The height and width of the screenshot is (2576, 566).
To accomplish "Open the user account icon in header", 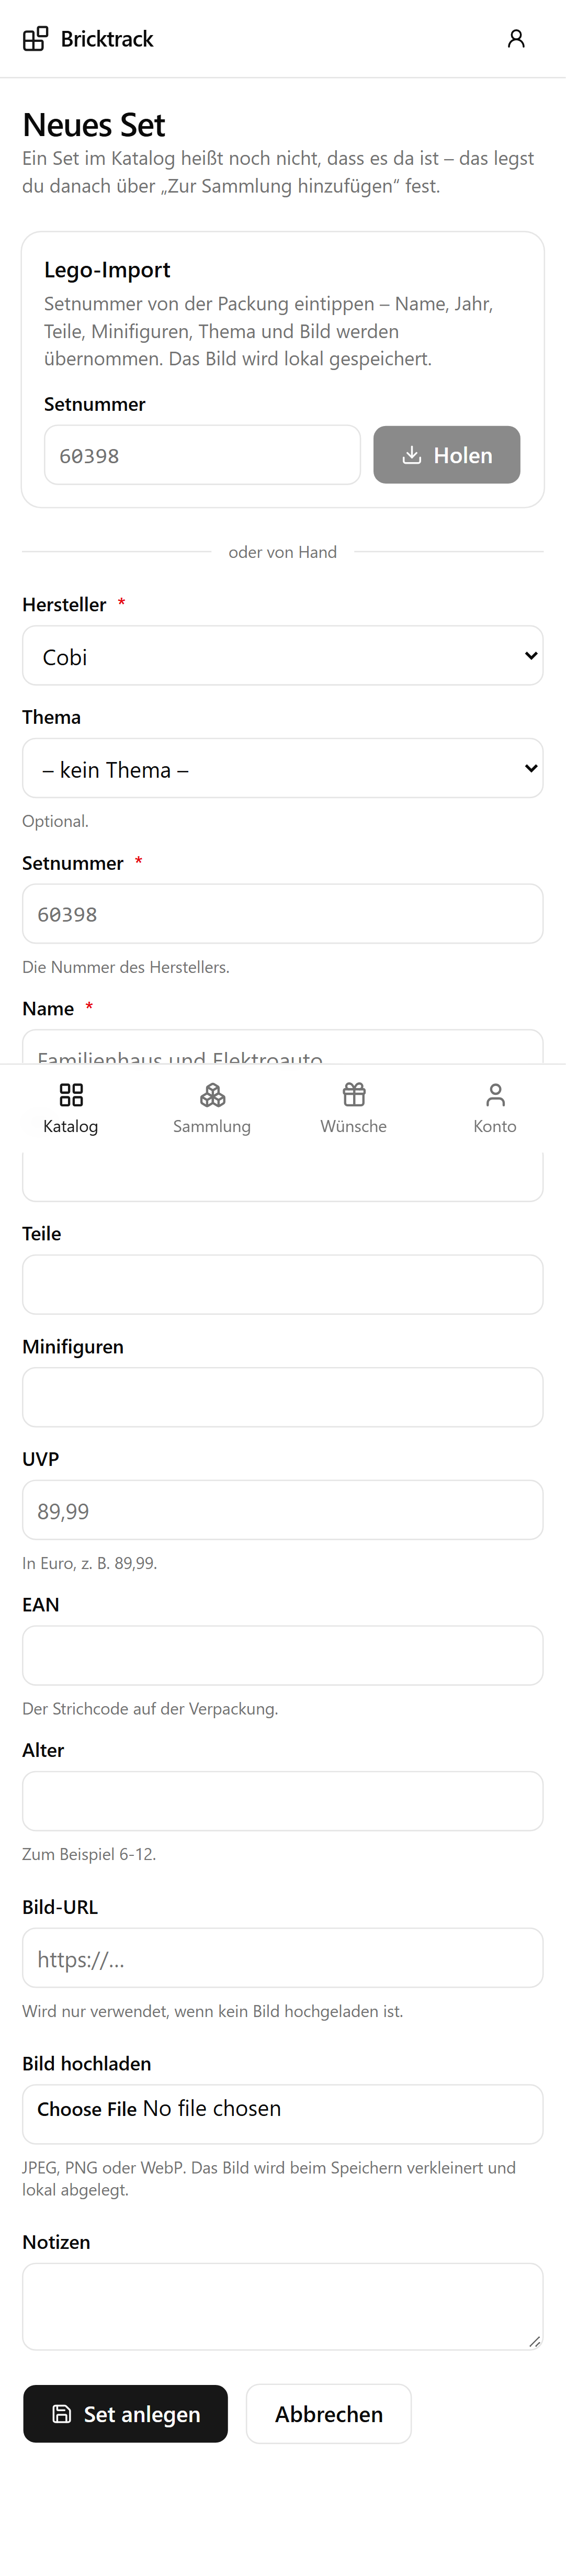I will (x=516, y=39).
